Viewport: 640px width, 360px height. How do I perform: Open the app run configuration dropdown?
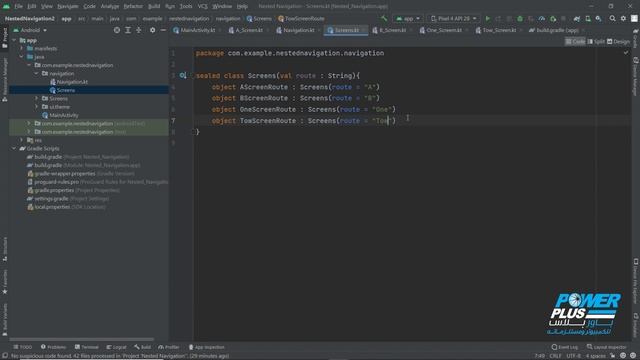pyautogui.click(x=408, y=19)
